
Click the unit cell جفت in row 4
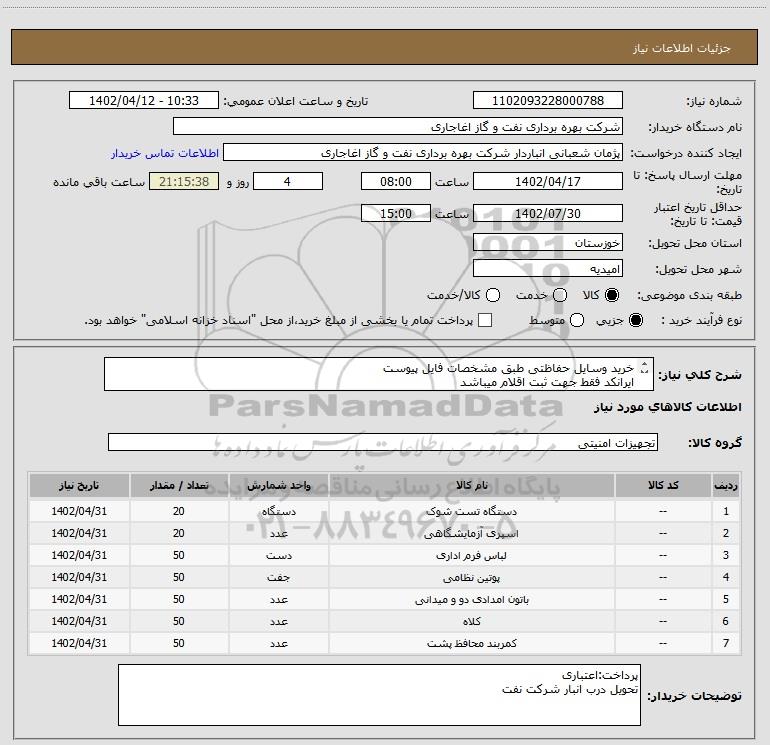(x=278, y=578)
